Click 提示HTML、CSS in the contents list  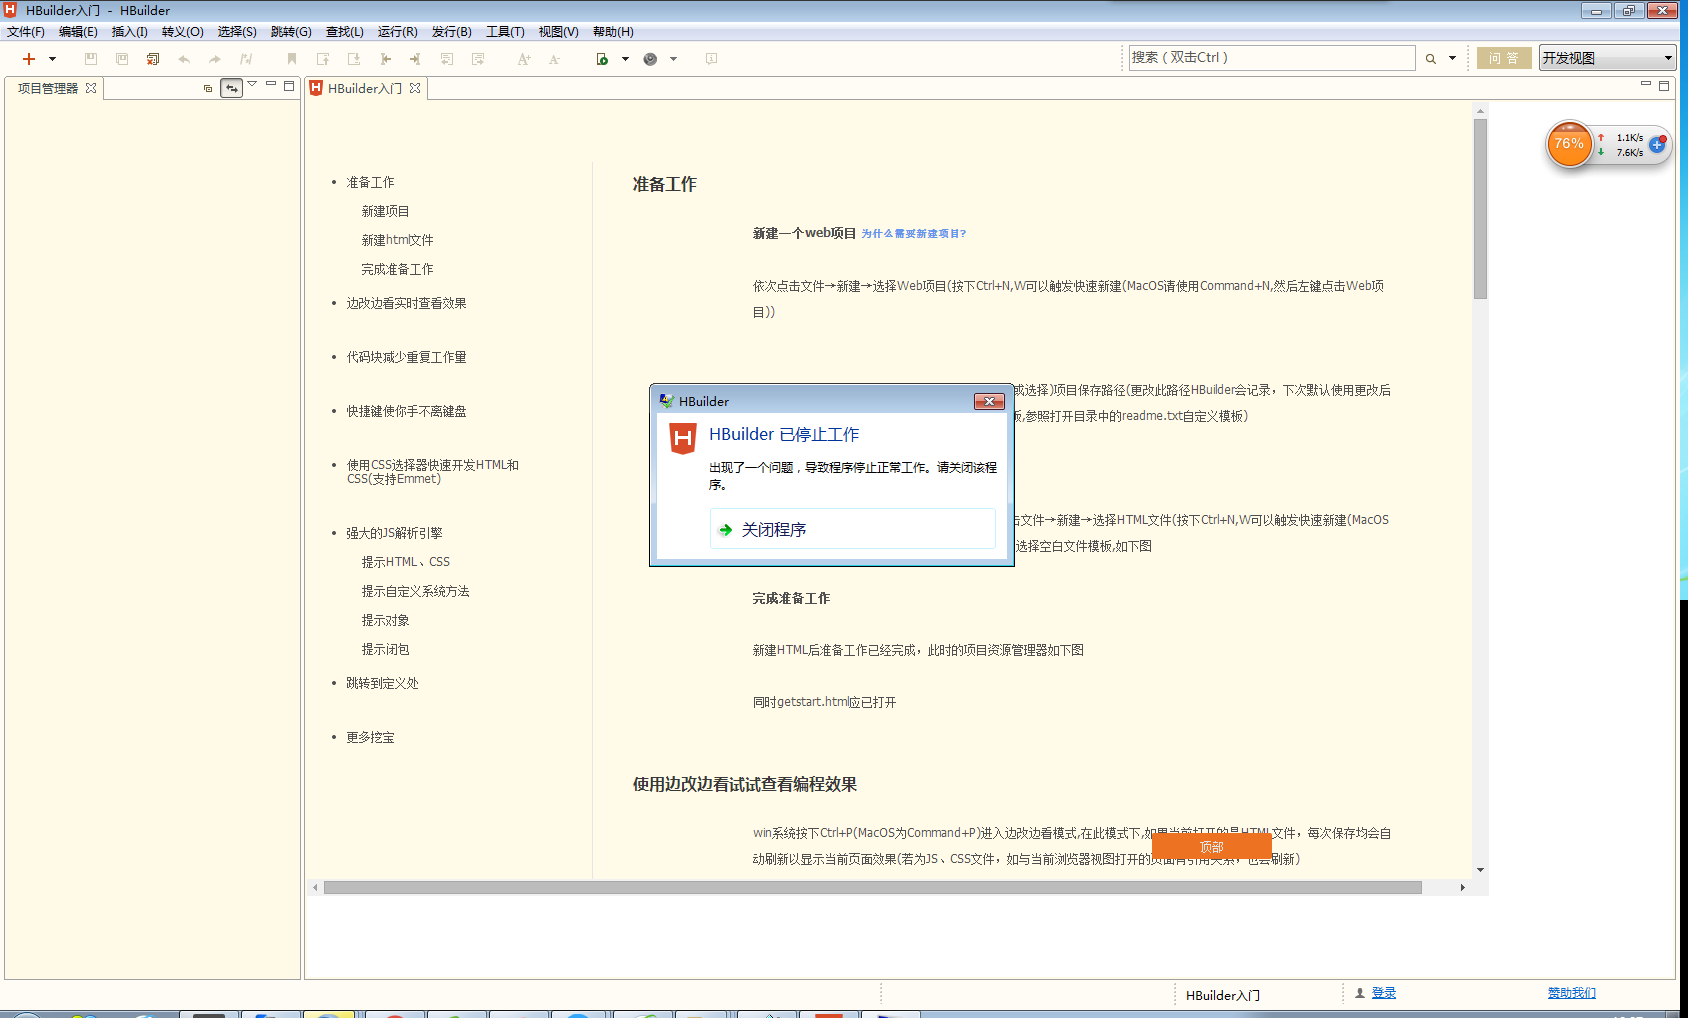405,562
